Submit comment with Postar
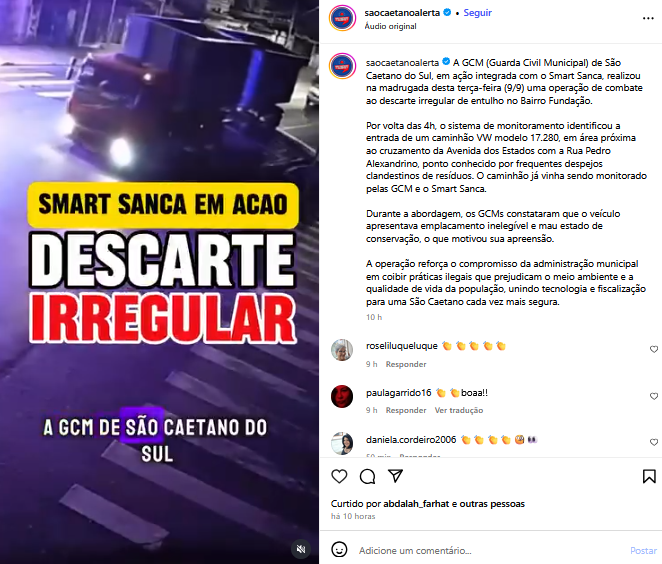The width and height of the screenshot is (662, 564). pyautogui.click(x=643, y=550)
